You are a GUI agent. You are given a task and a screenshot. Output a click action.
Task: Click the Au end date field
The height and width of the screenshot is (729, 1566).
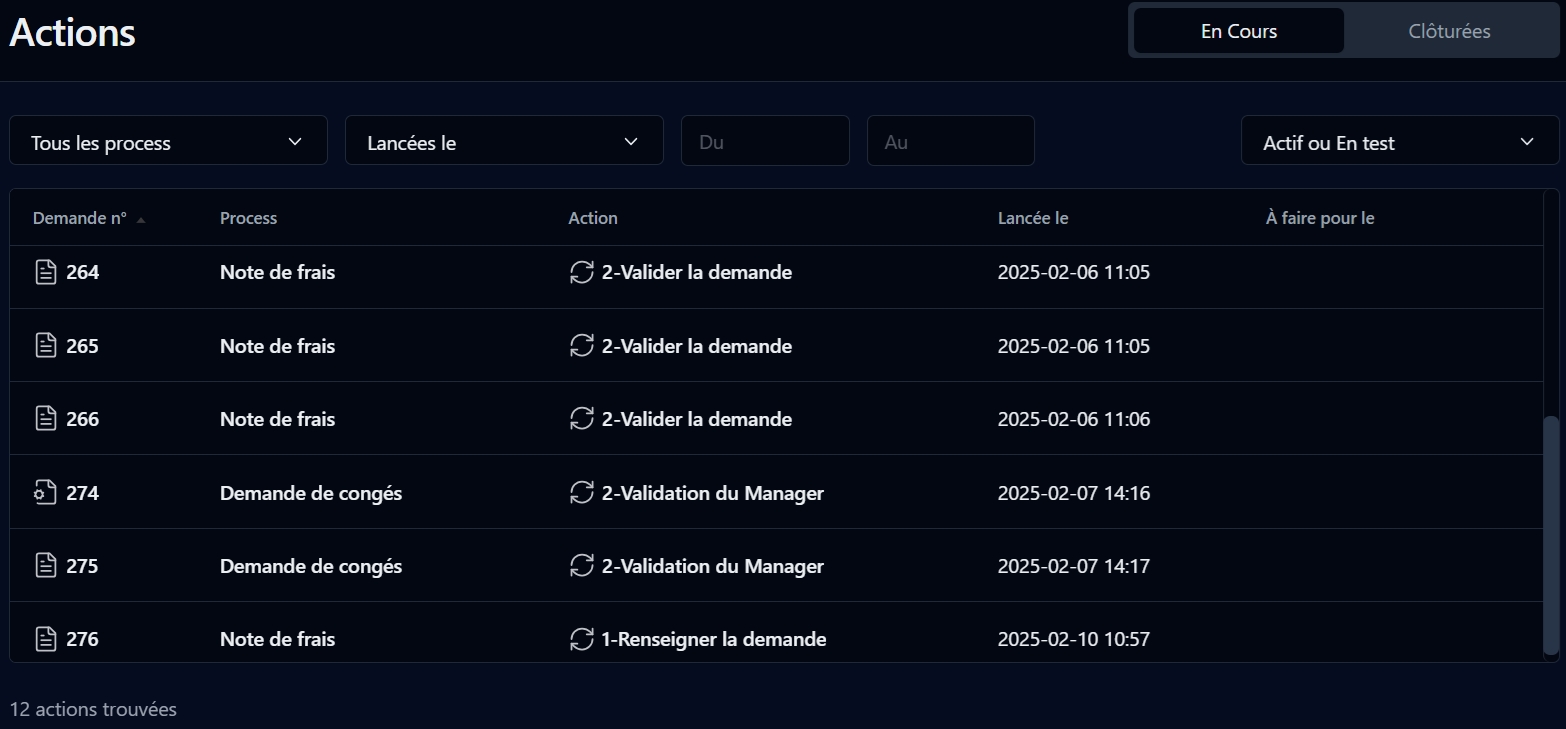point(950,141)
